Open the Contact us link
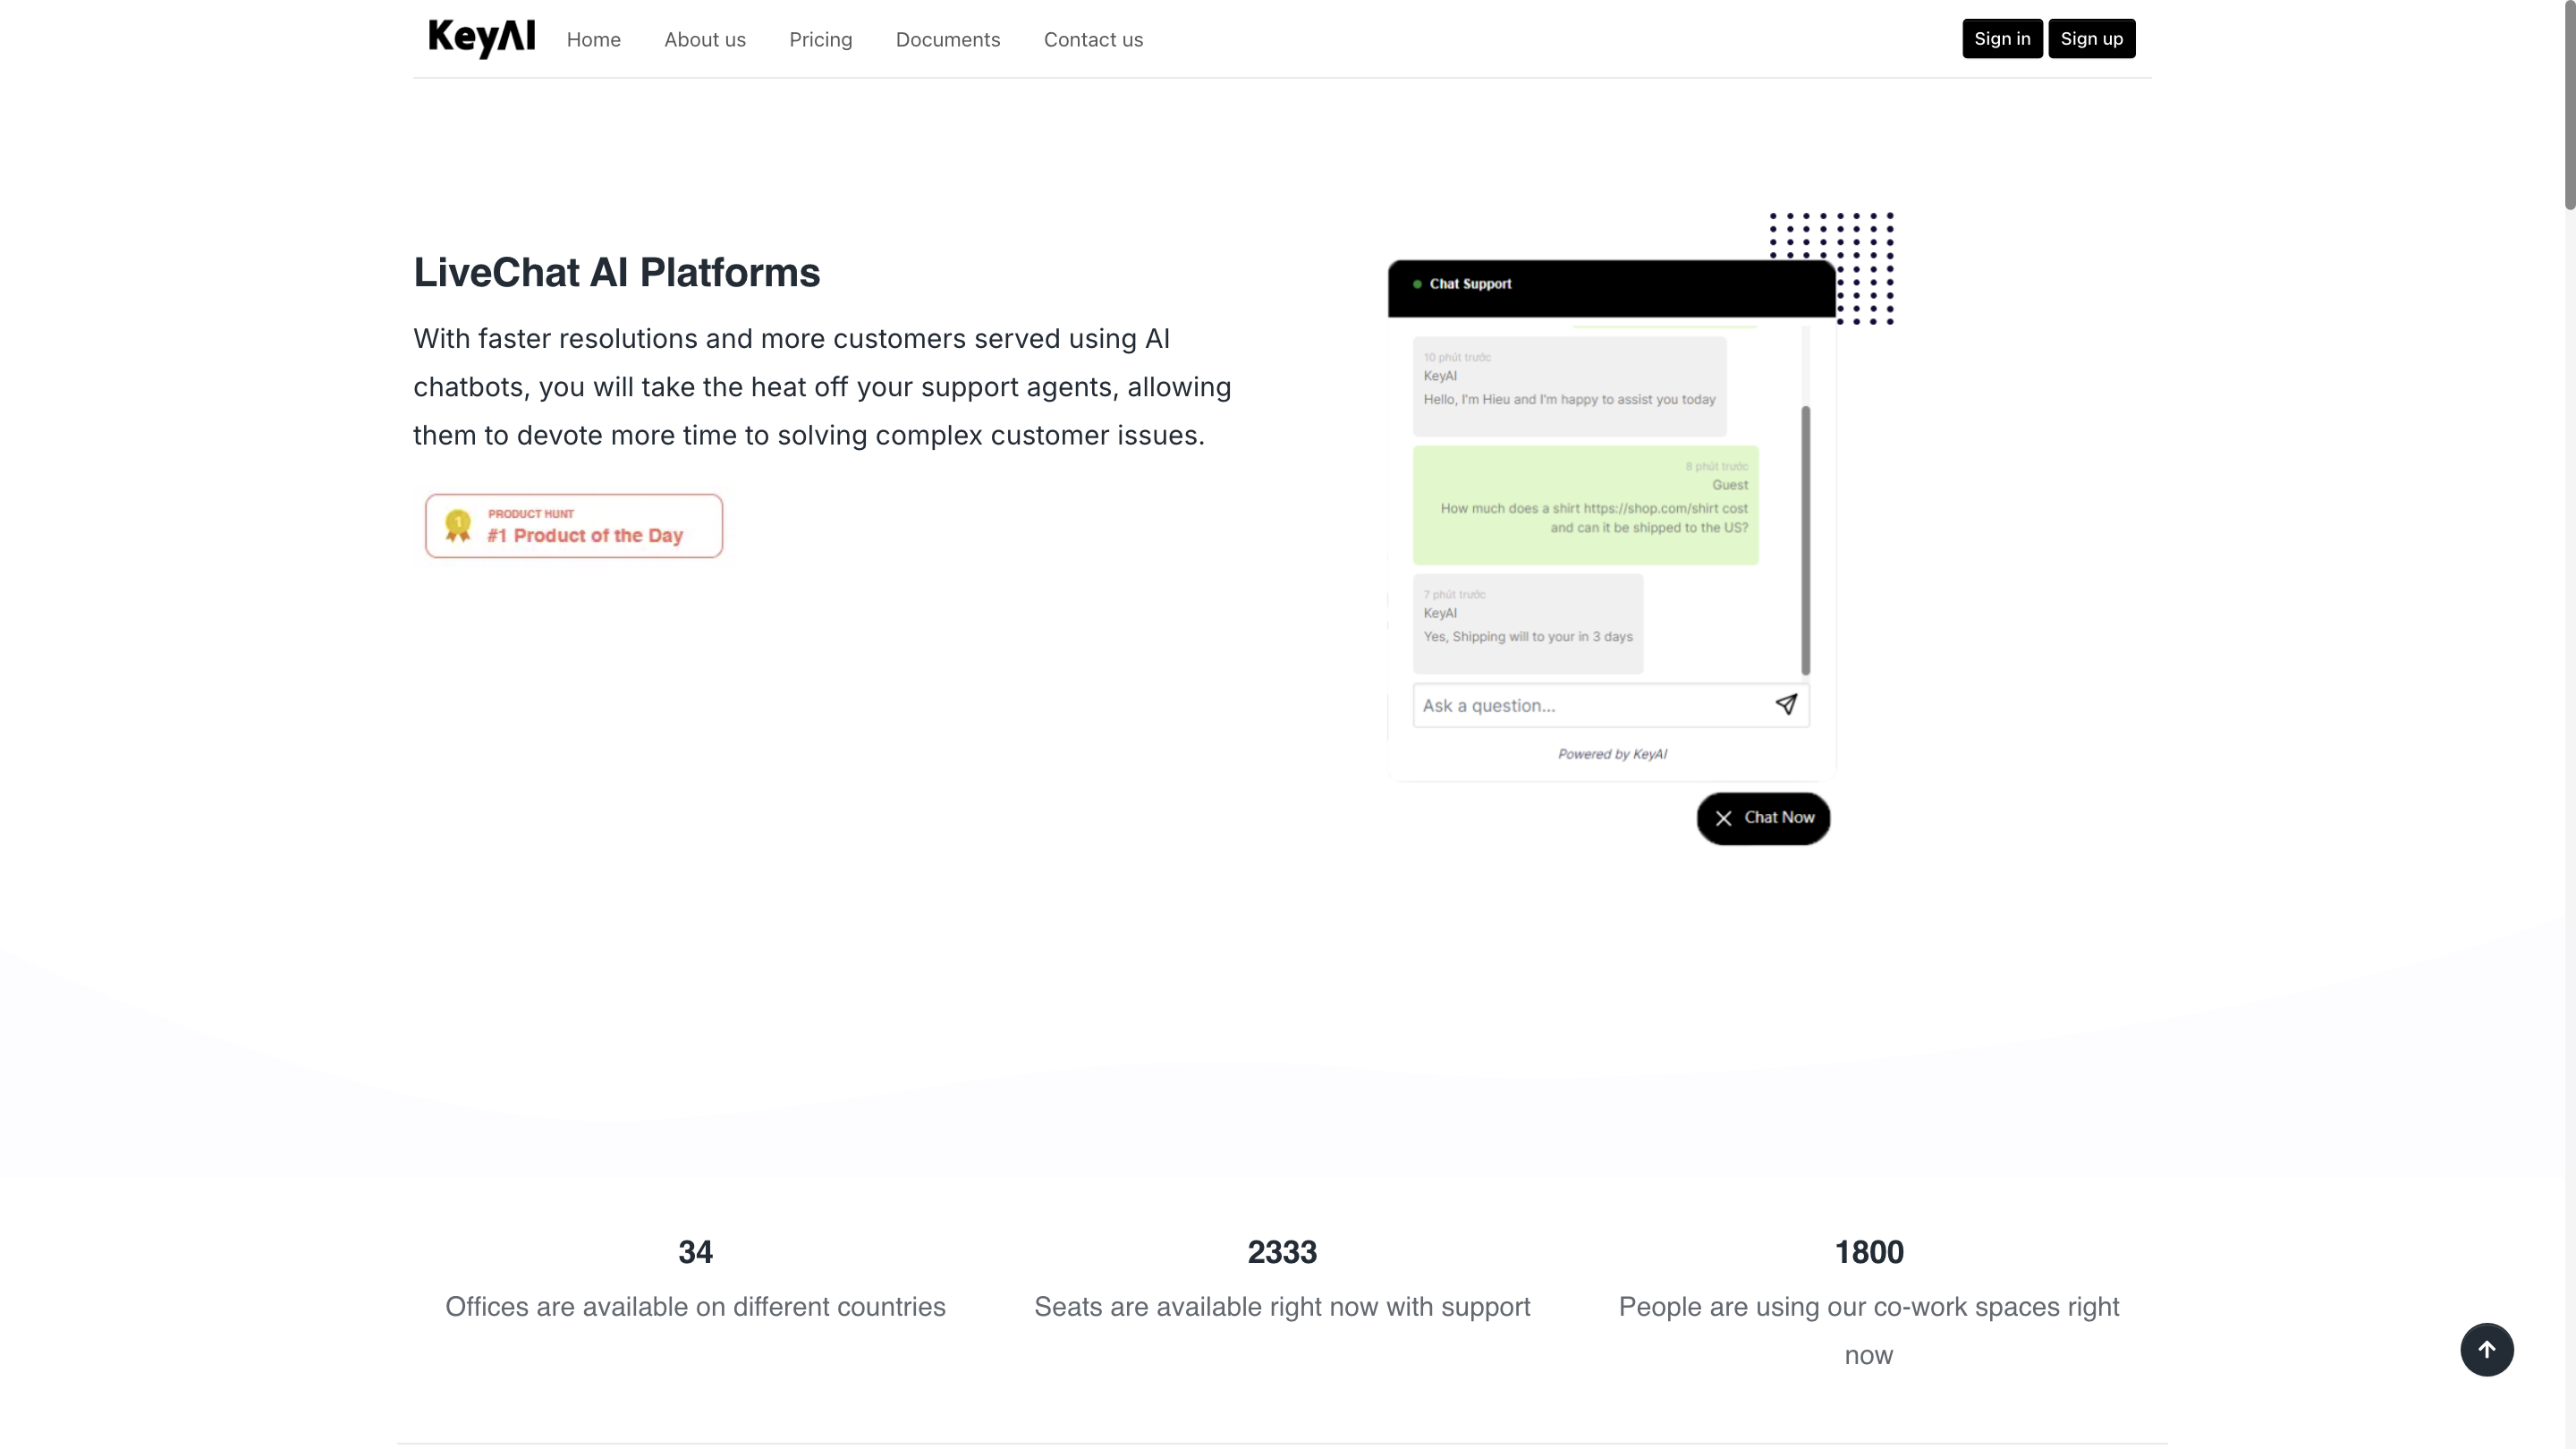This screenshot has height=1449, width=2576. pos(1093,39)
